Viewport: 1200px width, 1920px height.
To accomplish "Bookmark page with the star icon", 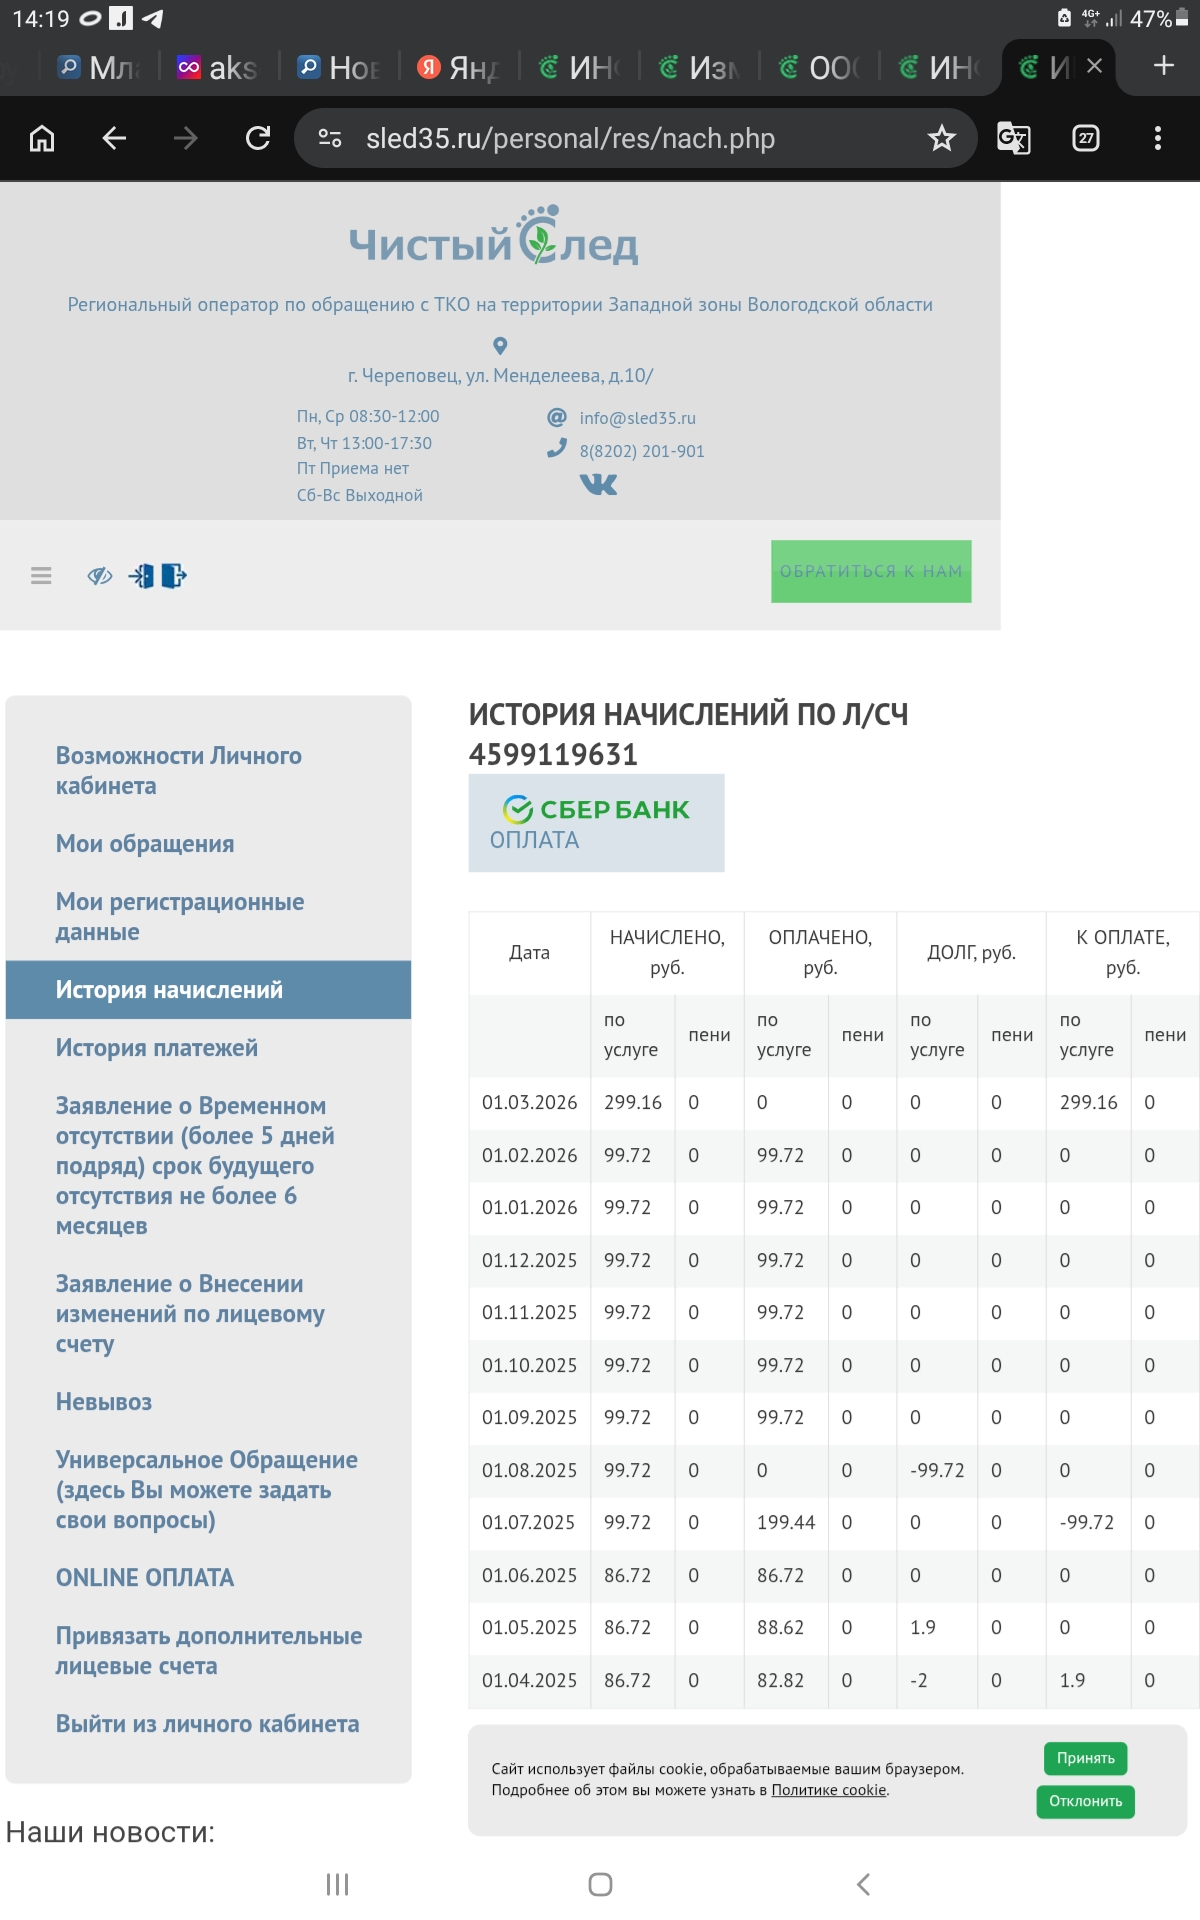I will click(x=941, y=139).
